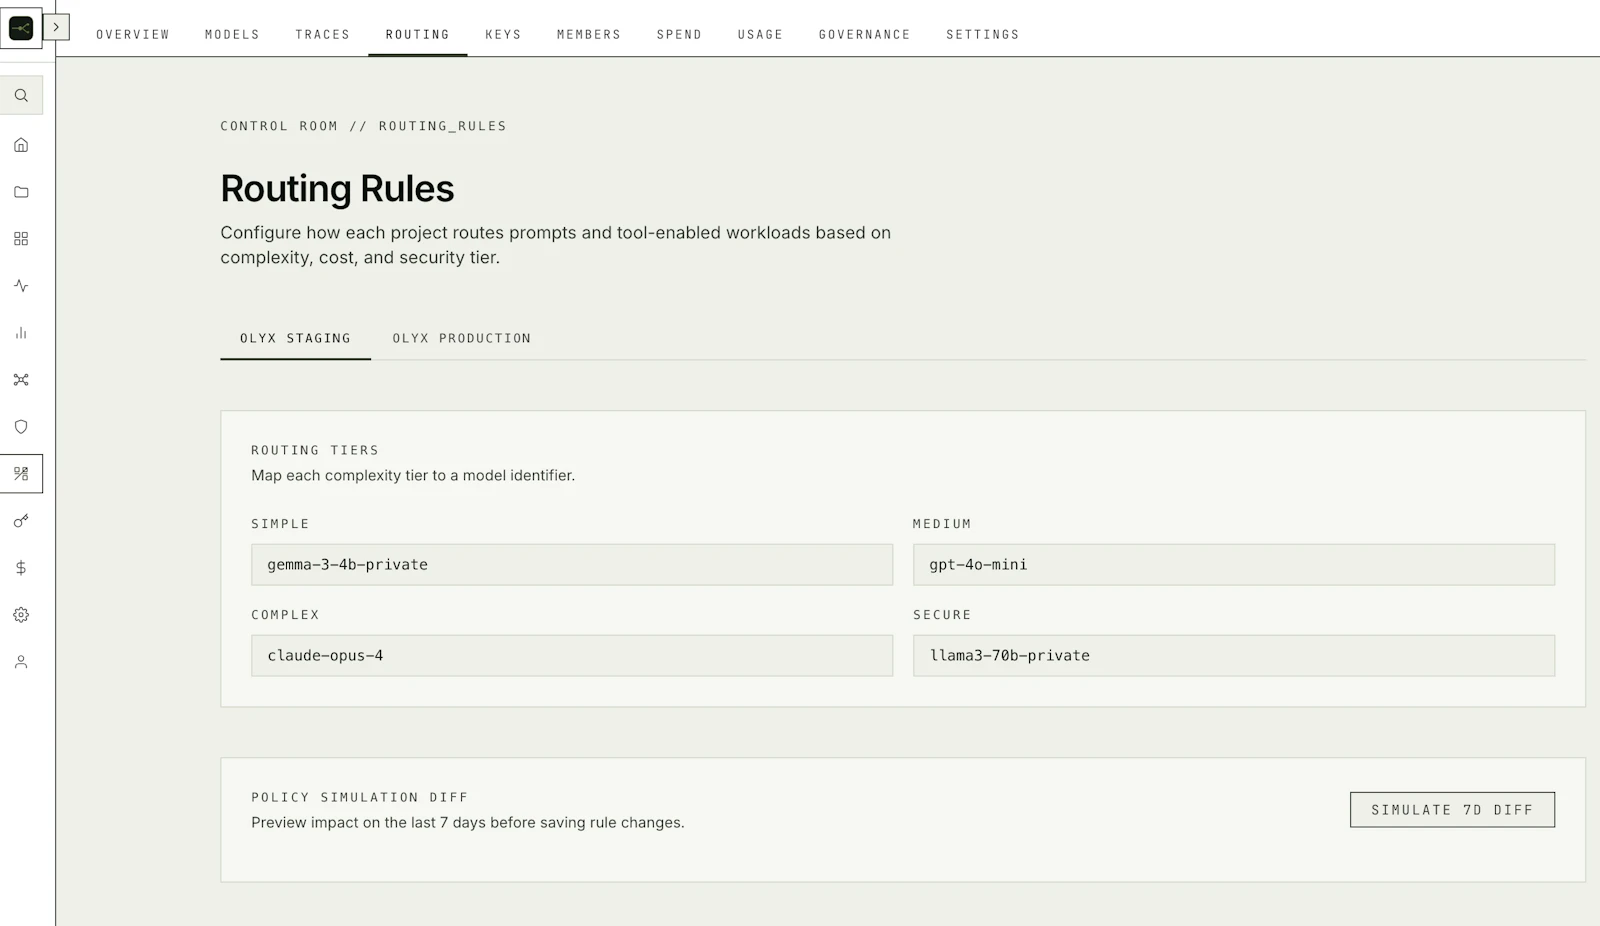Screen dimensions: 1600x926
Task: Open the dollar spend sidebar icon
Action: [21, 568]
